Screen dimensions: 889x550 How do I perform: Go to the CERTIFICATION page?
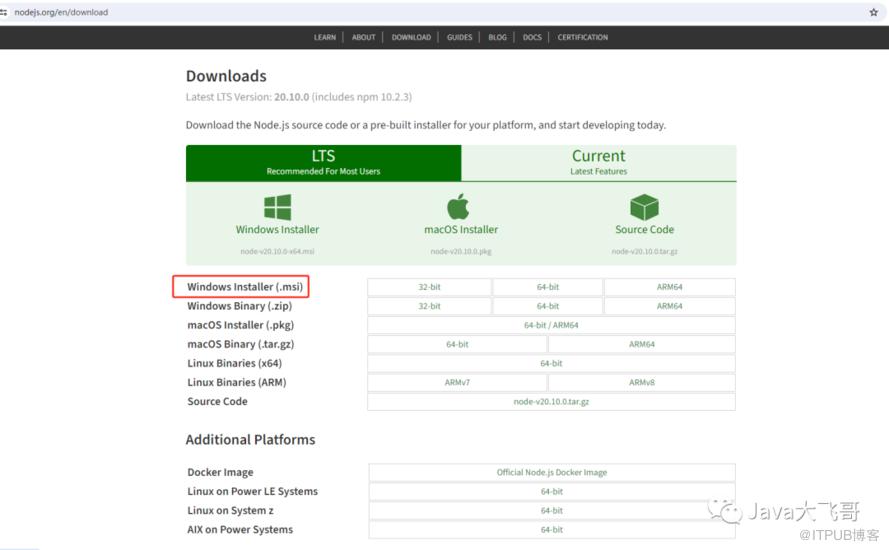click(x=583, y=37)
